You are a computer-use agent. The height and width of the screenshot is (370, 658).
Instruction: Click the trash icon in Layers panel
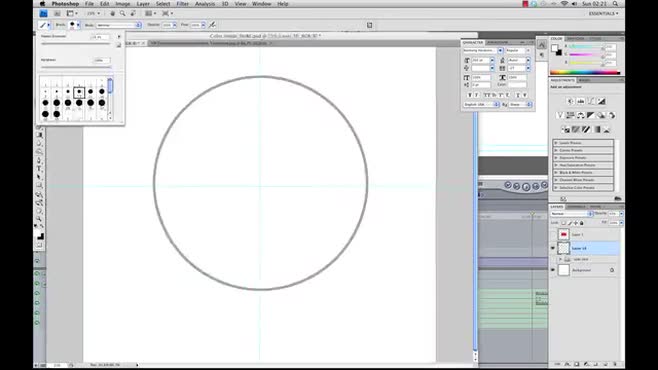(615, 365)
